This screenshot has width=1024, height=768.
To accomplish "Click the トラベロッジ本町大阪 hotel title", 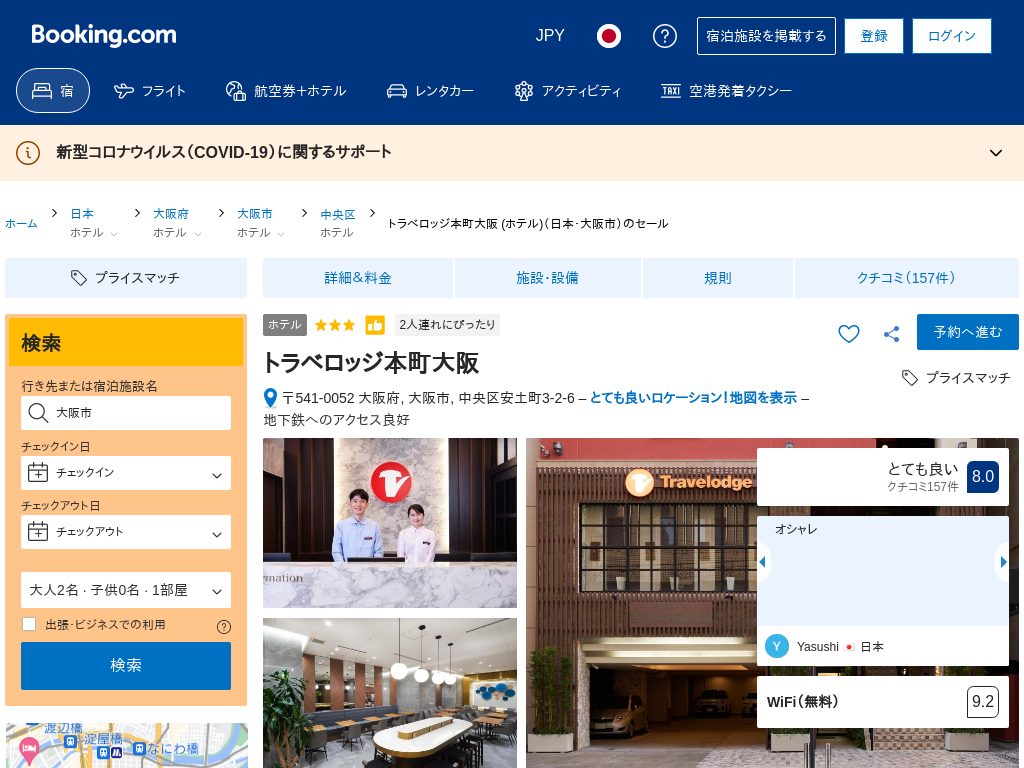I will (371, 363).
